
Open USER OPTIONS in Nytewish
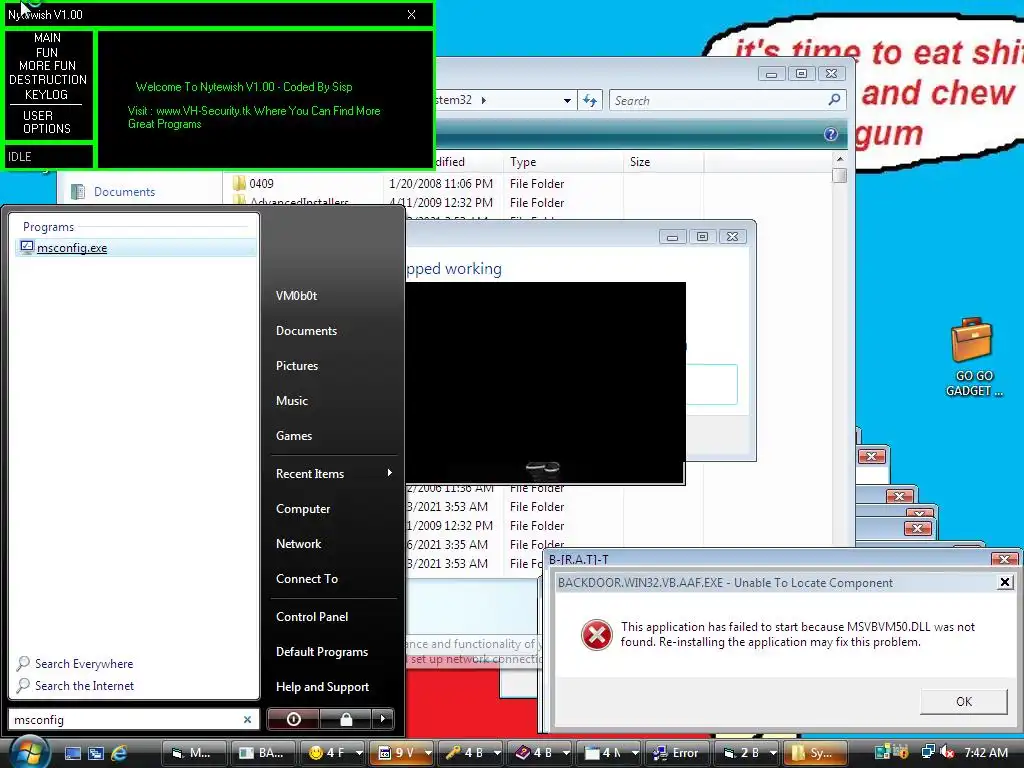(x=47, y=122)
